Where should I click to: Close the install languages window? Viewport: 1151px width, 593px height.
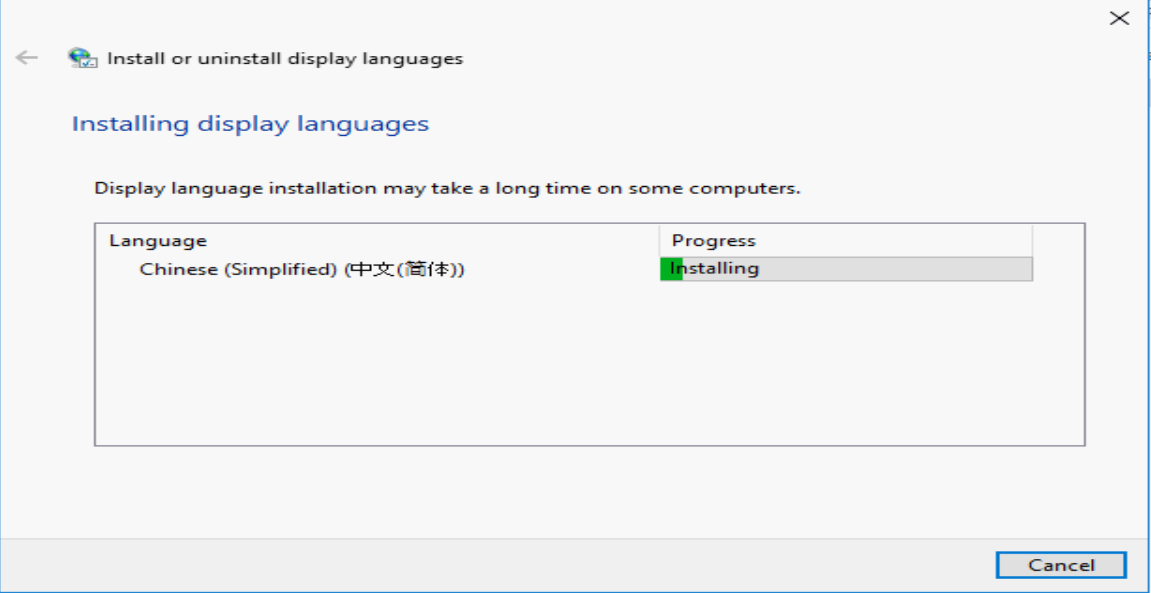pyautogui.click(x=1119, y=19)
